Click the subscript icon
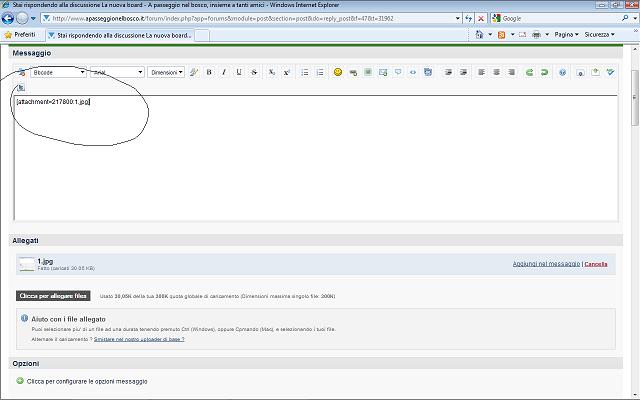The width and height of the screenshot is (640, 400). tap(272, 72)
